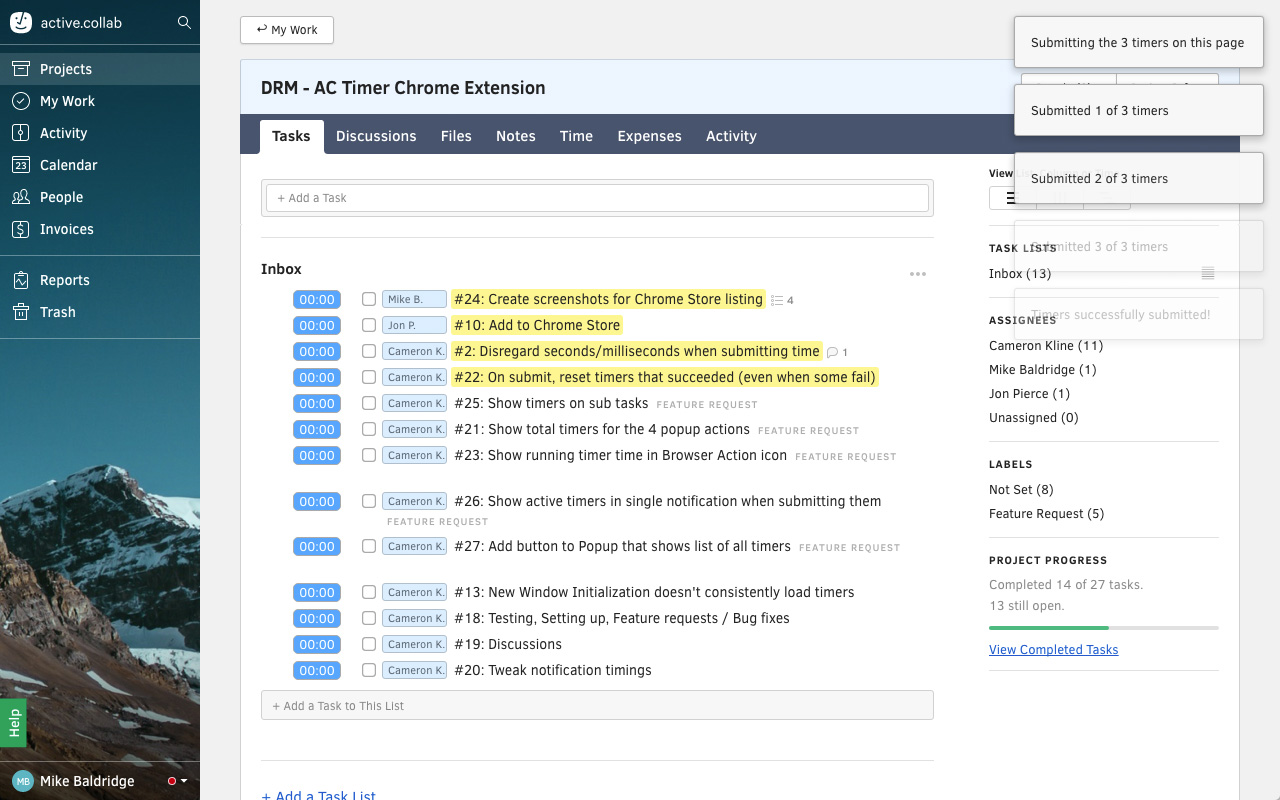Open the view mode switcher under View

tap(1011, 198)
